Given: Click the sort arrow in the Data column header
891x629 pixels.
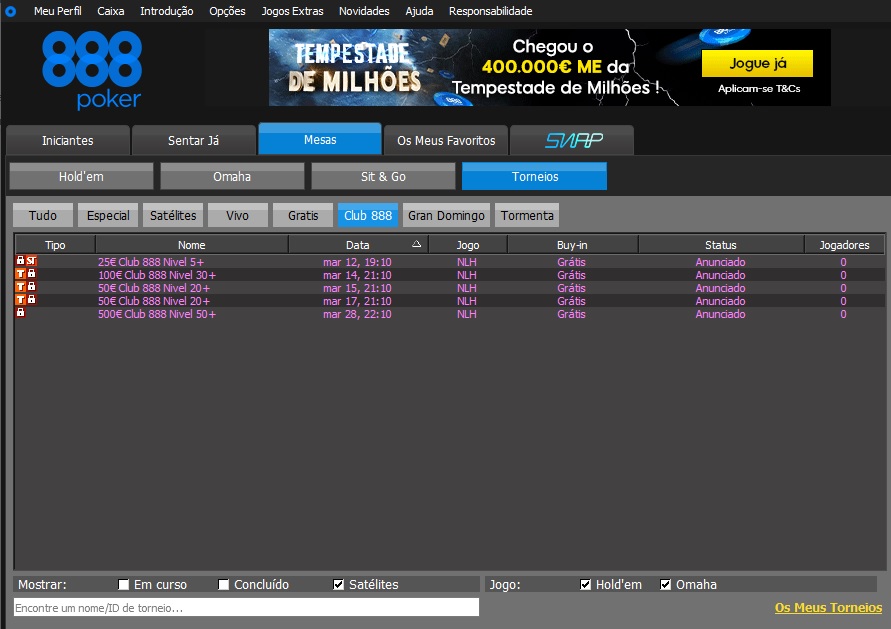Looking at the screenshot, I should point(417,244).
